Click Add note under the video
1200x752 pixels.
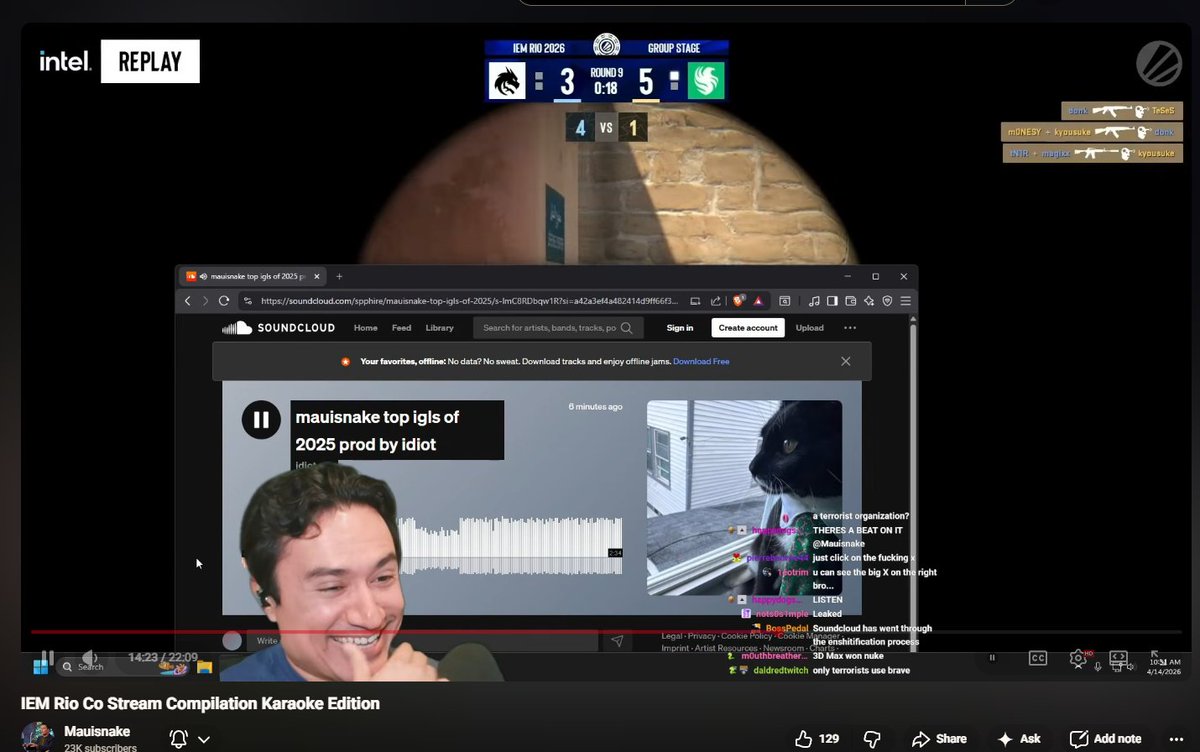[1105, 739]
